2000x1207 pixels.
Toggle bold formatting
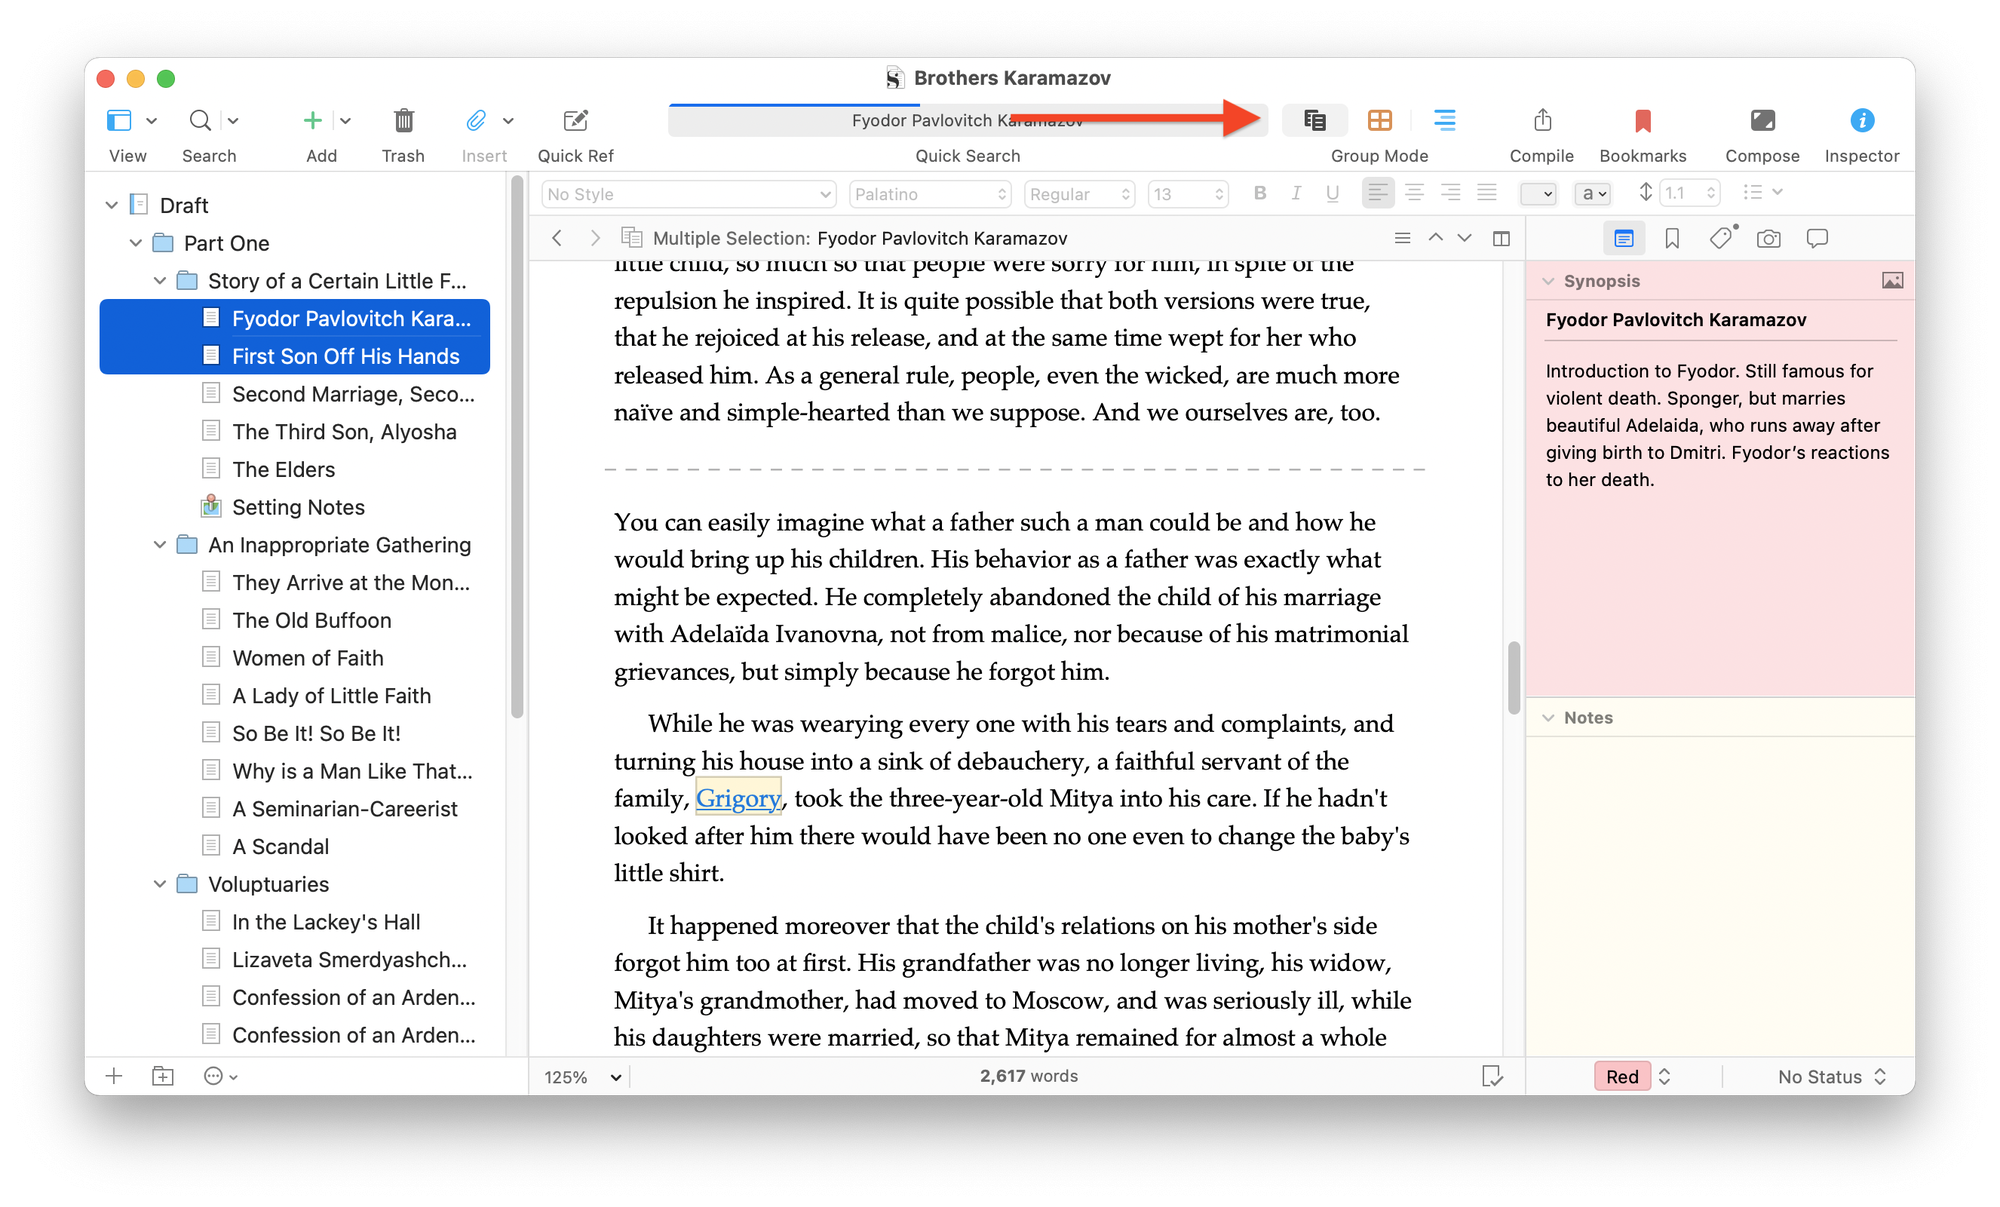pyautogui.click(x=1259, y=194)
